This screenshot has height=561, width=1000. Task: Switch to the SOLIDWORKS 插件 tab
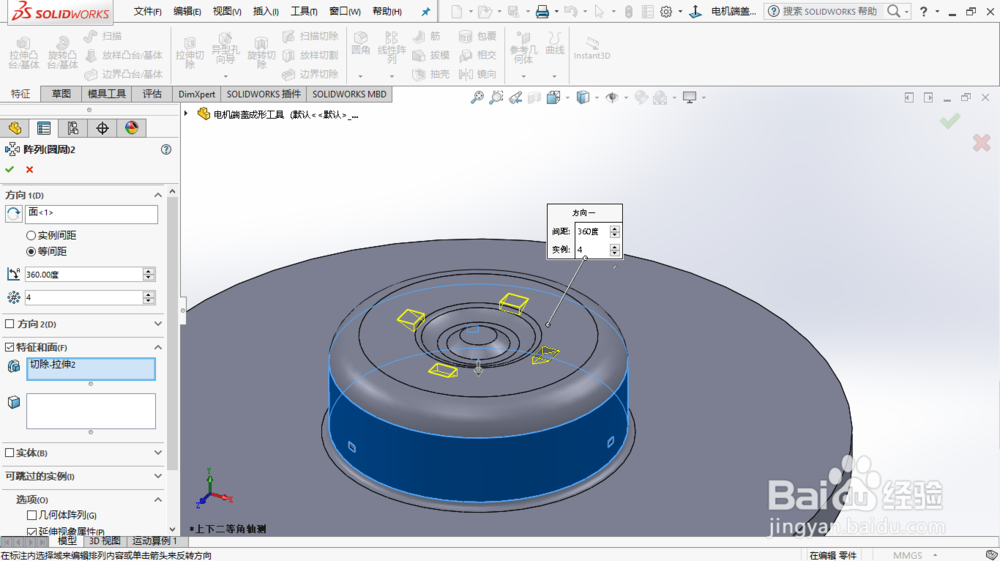263,94
